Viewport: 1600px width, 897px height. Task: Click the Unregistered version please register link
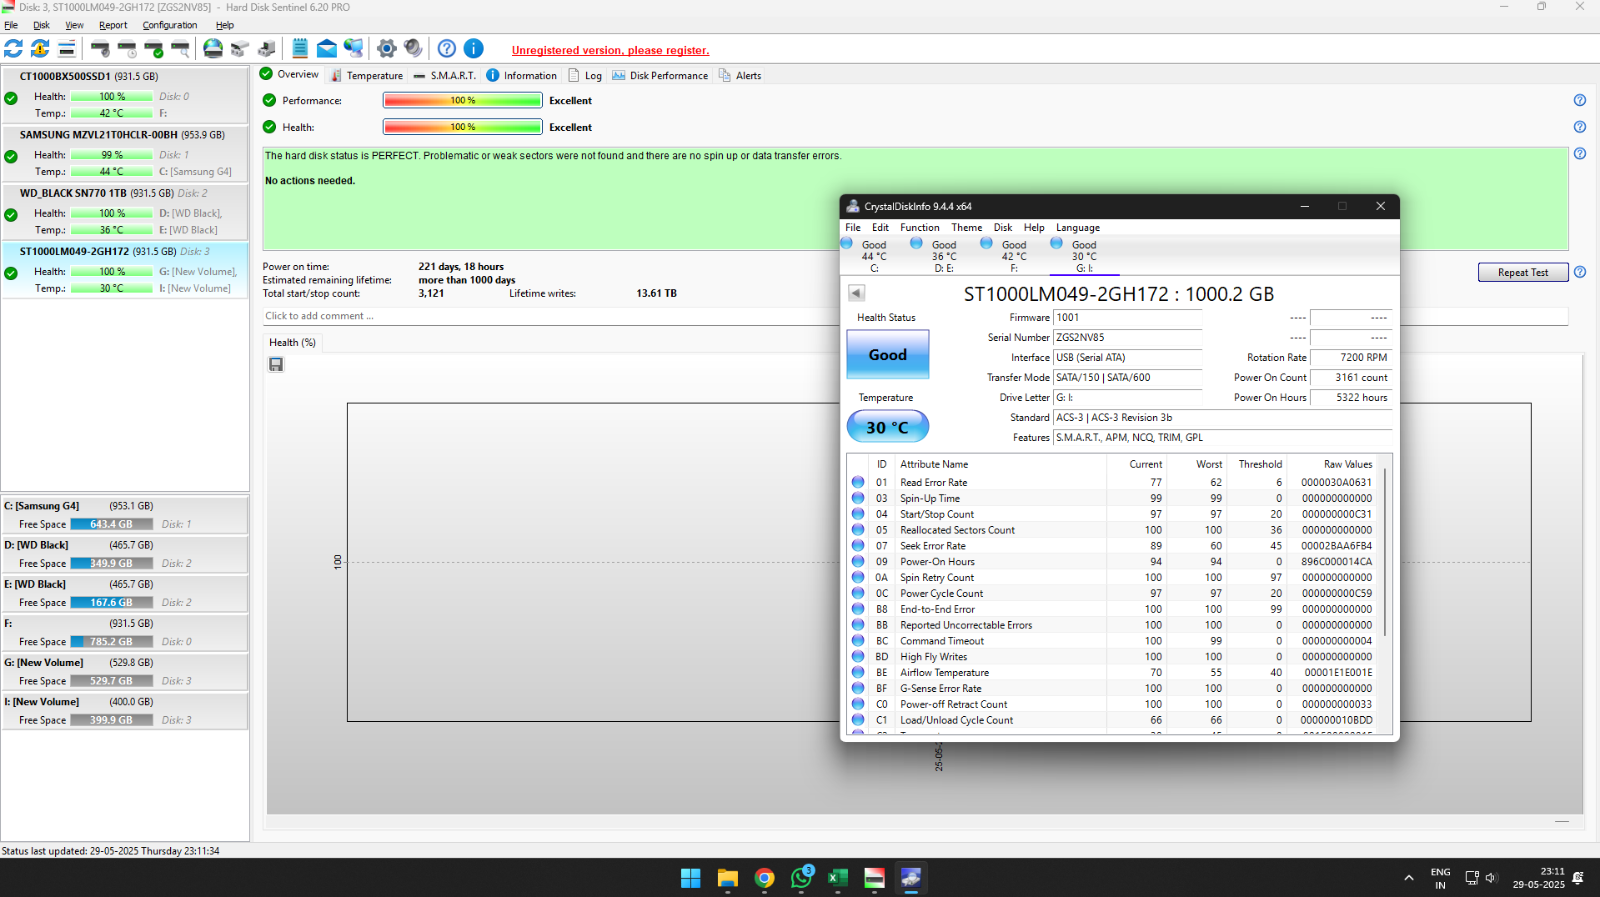pyautogui.click(x=610, y=50)
